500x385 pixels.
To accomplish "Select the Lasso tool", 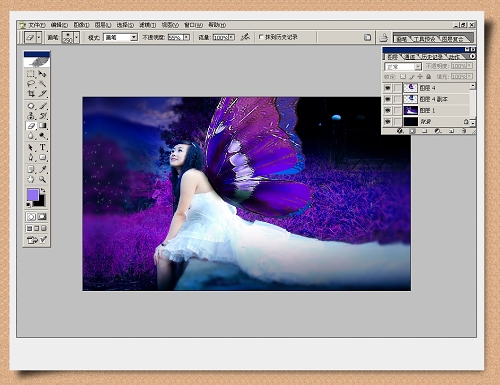I will [x=31, y=84].
